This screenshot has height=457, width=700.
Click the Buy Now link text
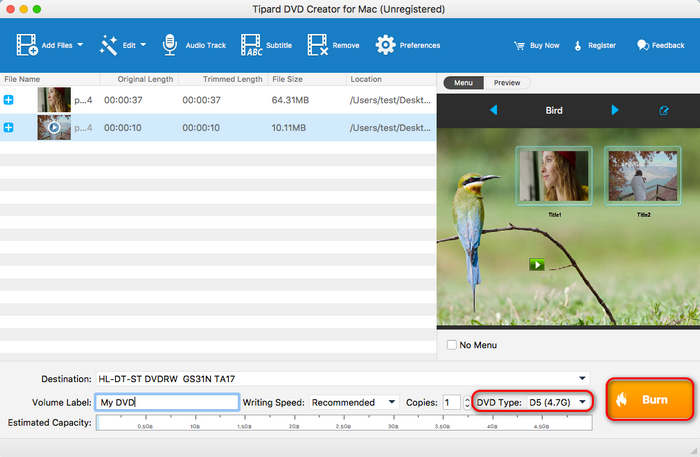(545, 46)
